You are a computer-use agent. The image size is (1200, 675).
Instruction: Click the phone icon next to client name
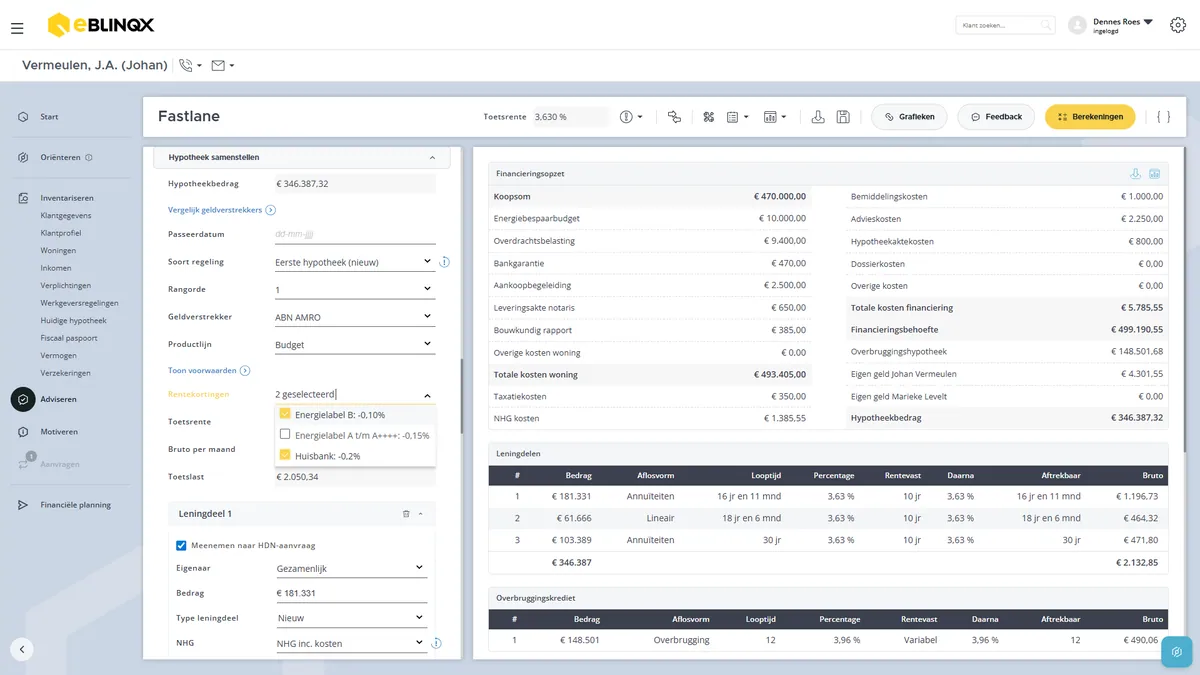185,65
